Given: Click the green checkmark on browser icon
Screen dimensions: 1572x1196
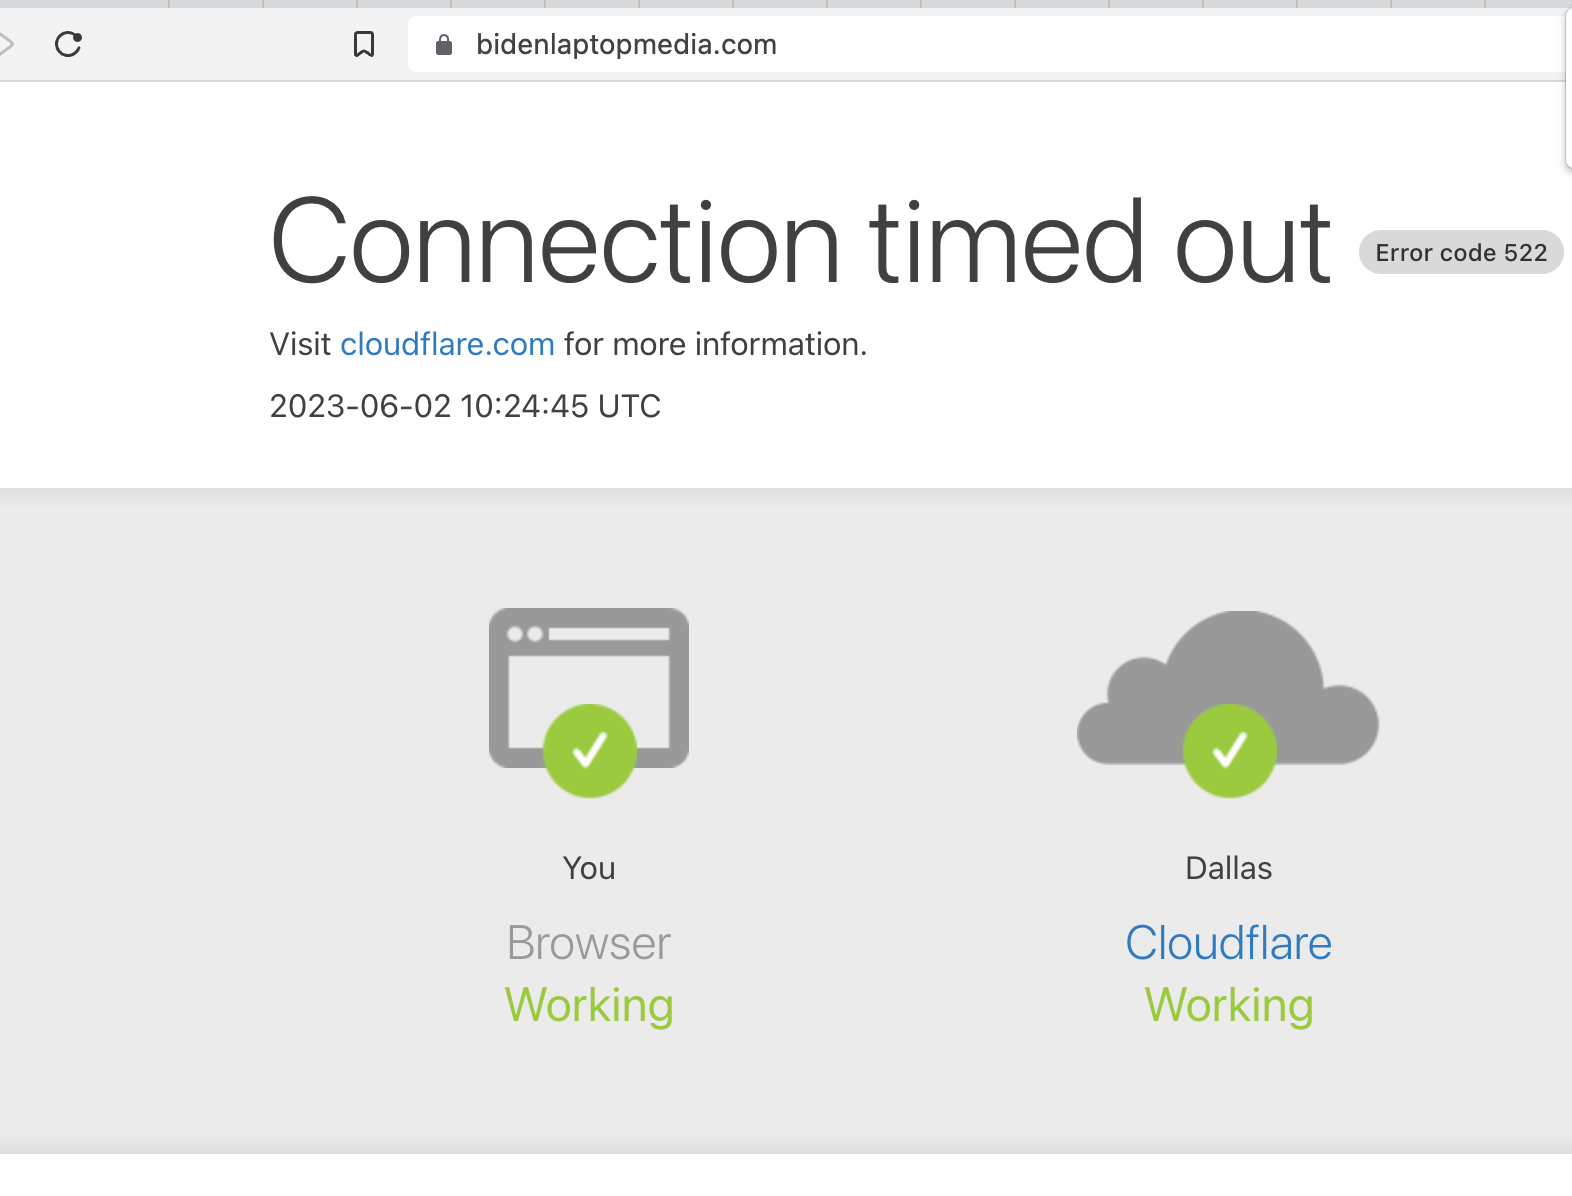Looking at the screenshot, I should pyautogui.click(x=590, y=750).
